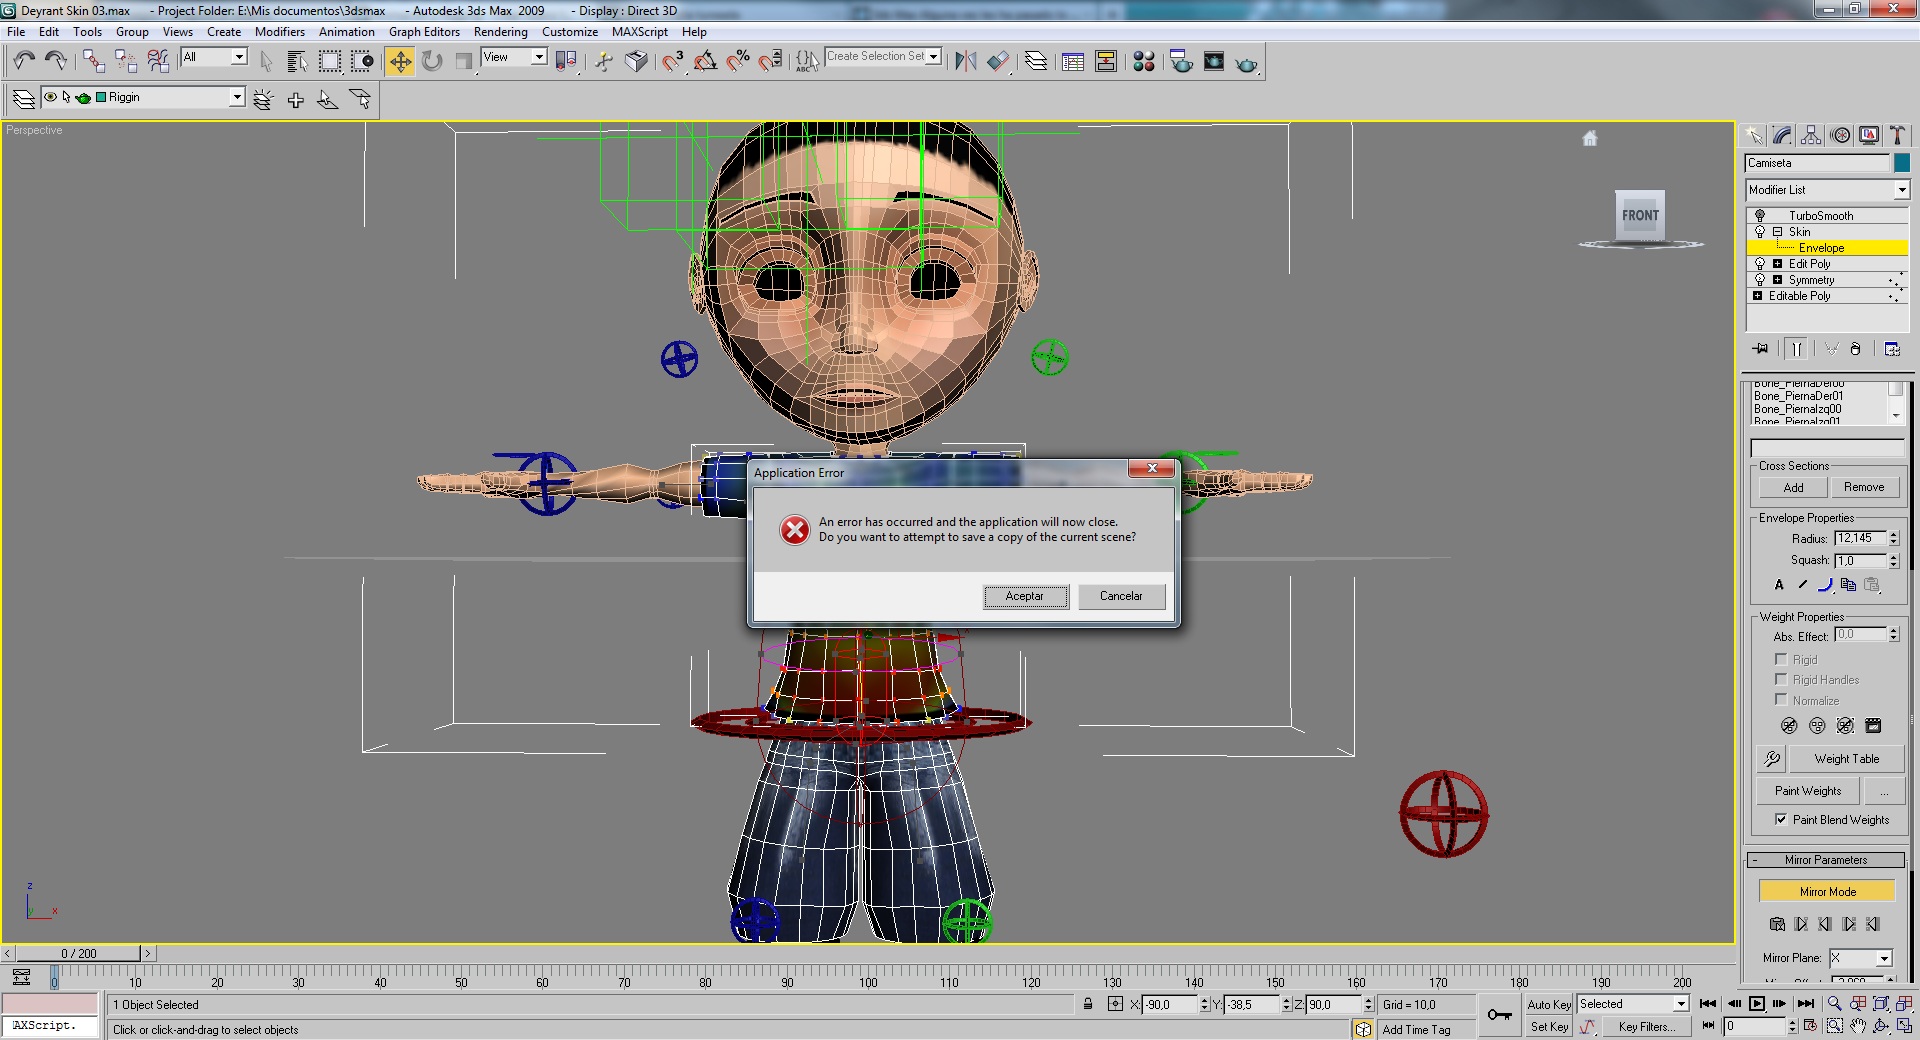
Task: Open the Utilities hammer tab
Action: pos(1897,135)
